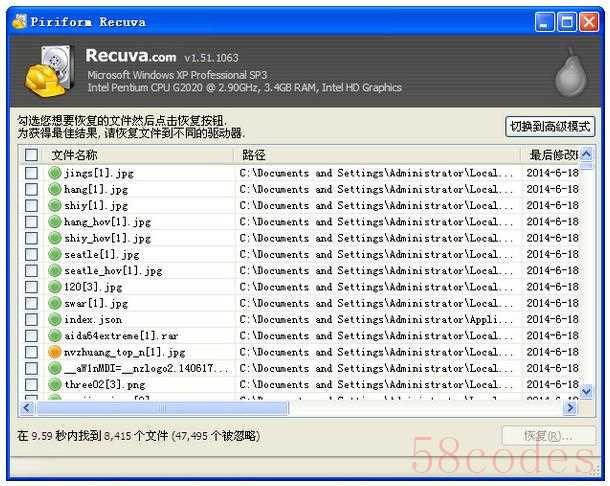610x486 pixels.
Task: Check the box for three02[3].png
Action: [31, 384]
